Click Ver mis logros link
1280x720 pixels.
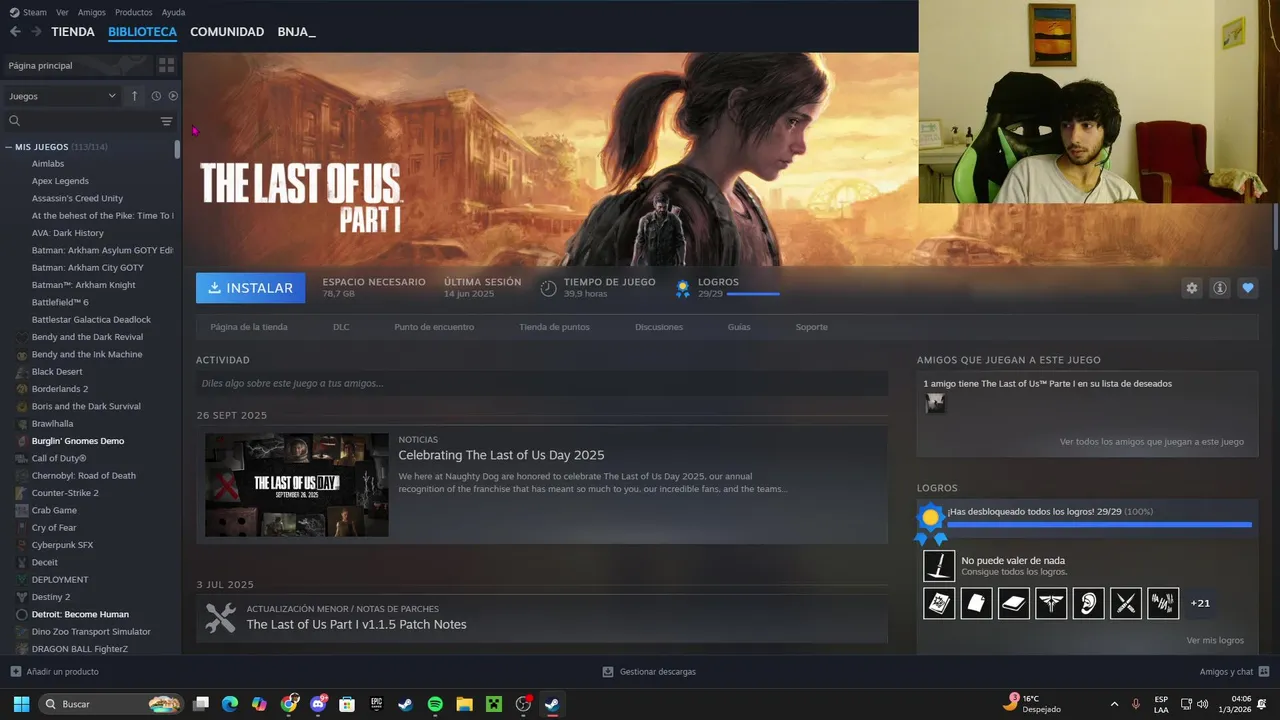pyautogui.click(x=1215, y=640)
